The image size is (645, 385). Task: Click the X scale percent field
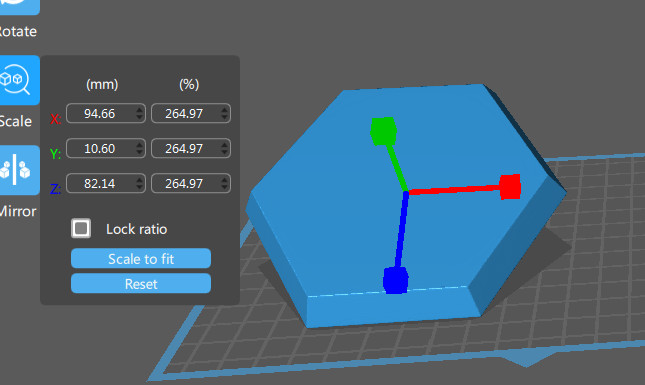tap(191, 114)
